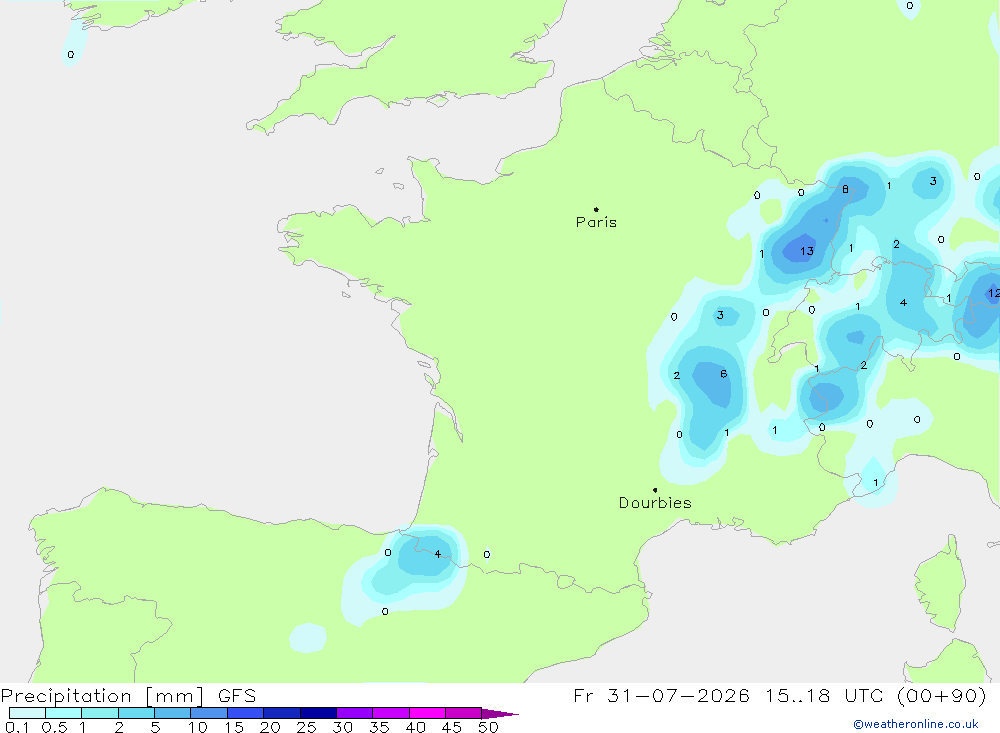Click the 35 legend scale label
Screen dimensions: 1000x733
tap(379, 727)
